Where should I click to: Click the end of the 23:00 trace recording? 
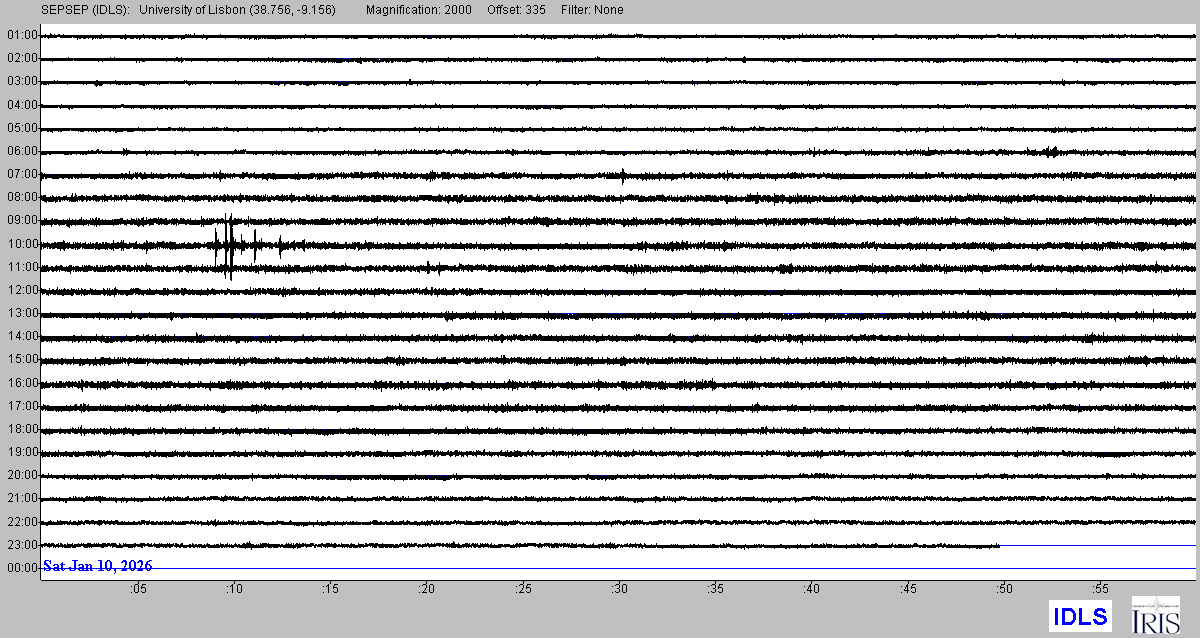(998, 546)
